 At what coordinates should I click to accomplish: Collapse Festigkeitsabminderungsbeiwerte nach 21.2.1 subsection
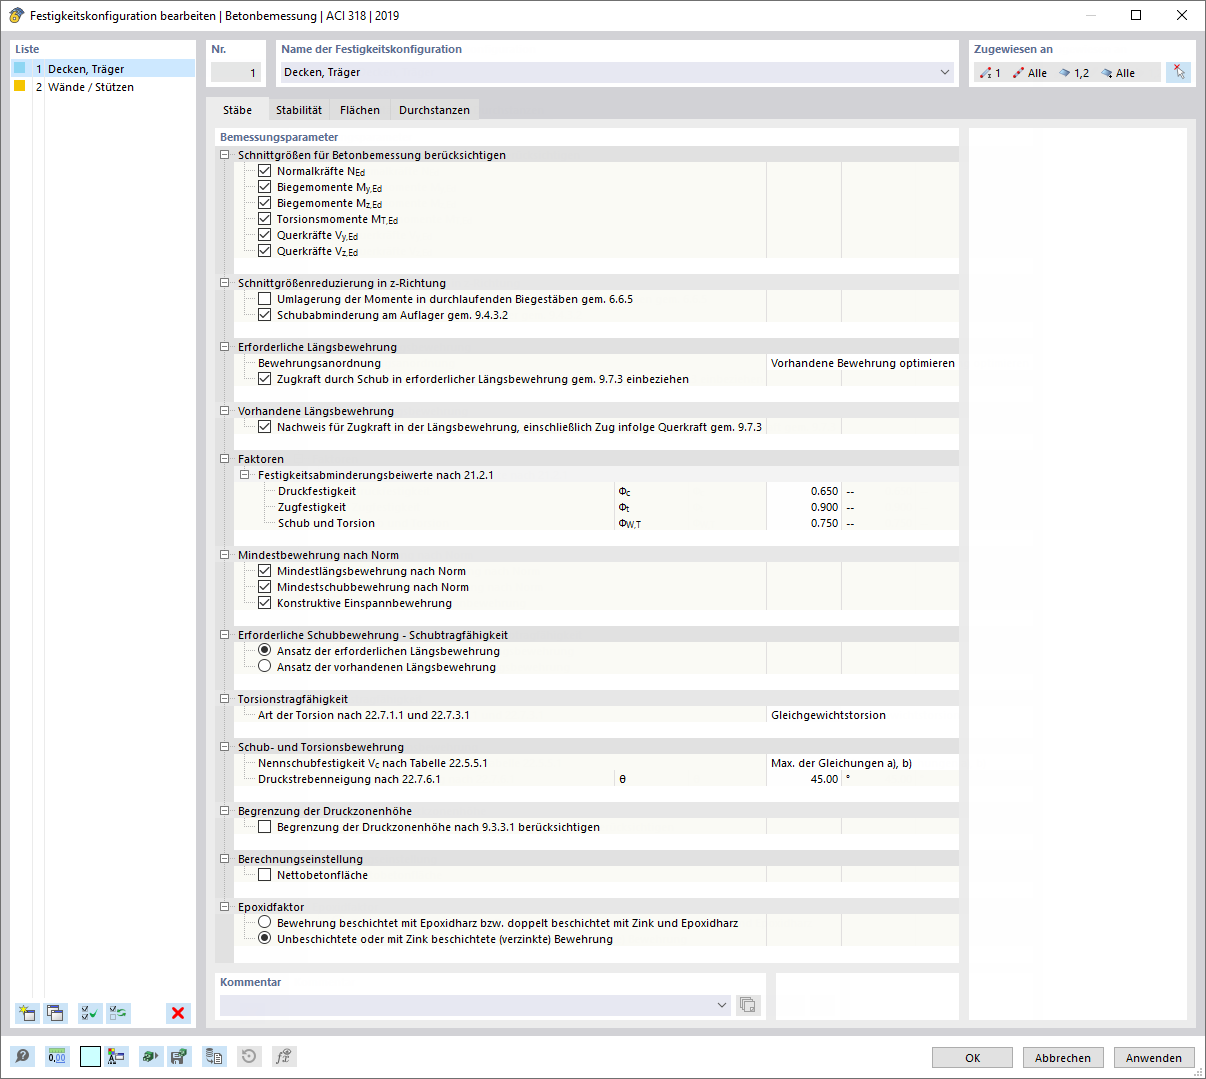(x=245, y=475)
